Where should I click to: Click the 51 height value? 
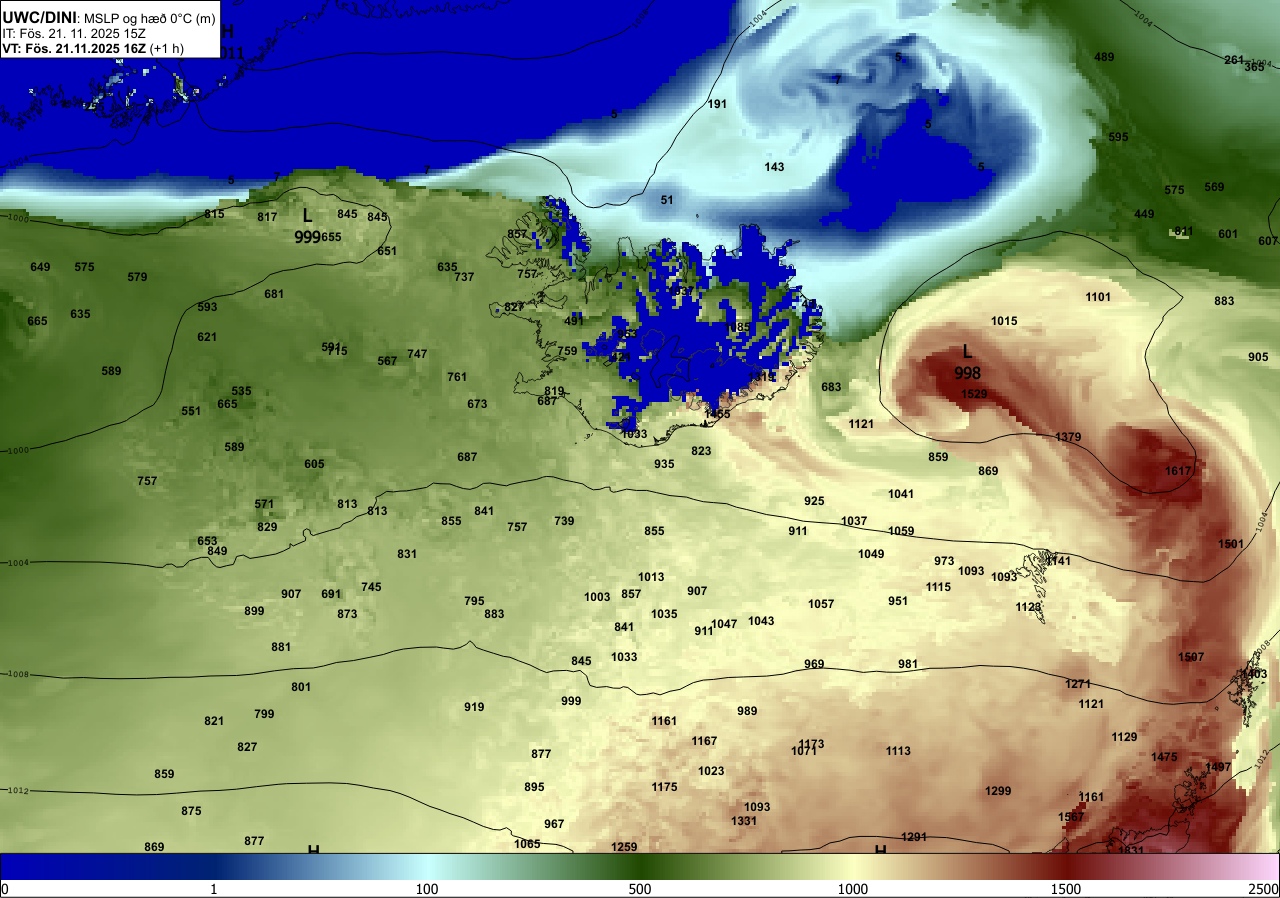tap(667, 200)
